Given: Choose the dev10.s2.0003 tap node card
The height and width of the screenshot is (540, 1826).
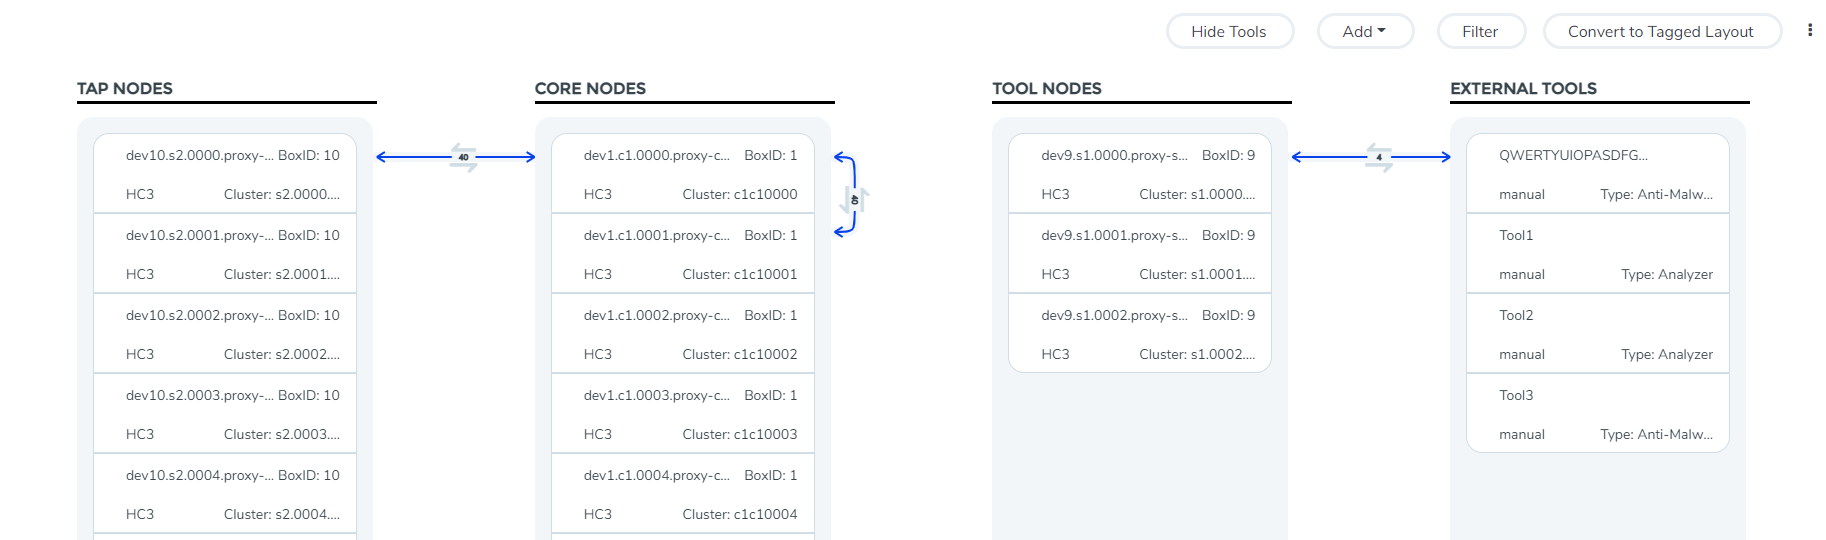Looking at the screenshot, I should 225,414.
